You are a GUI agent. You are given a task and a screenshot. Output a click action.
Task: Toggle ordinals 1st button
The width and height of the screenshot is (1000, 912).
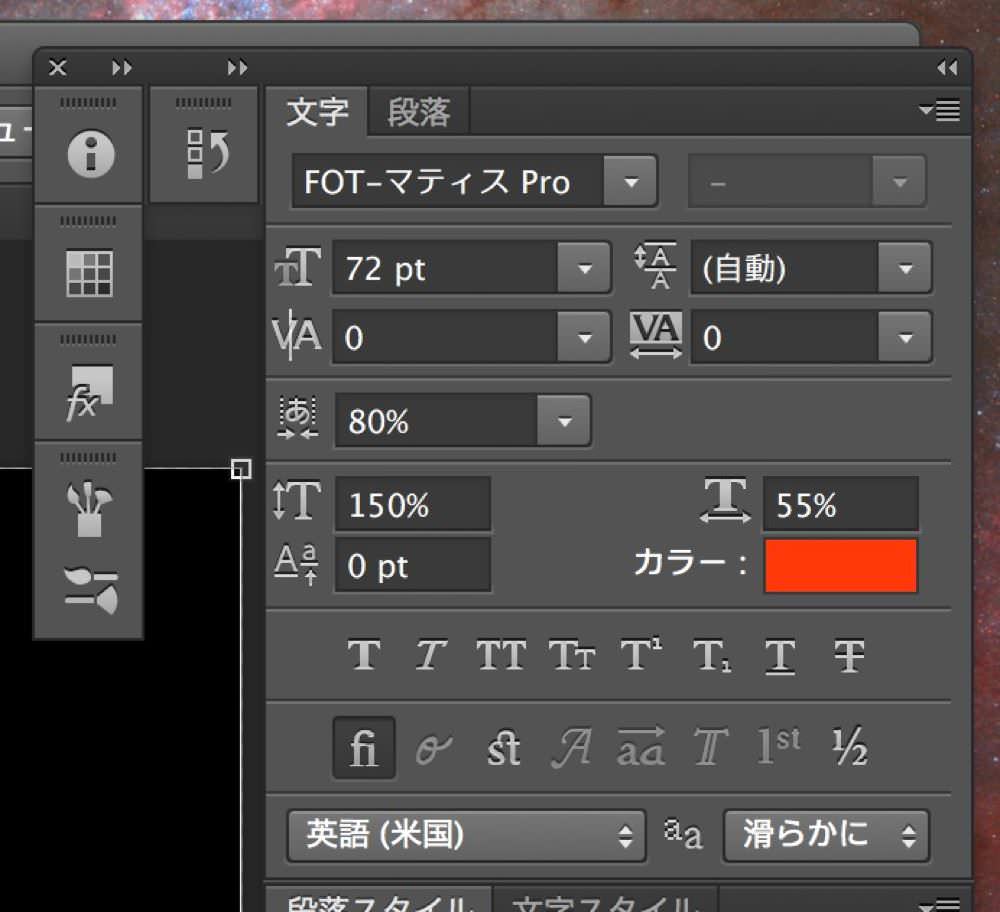tap(779, 746)
